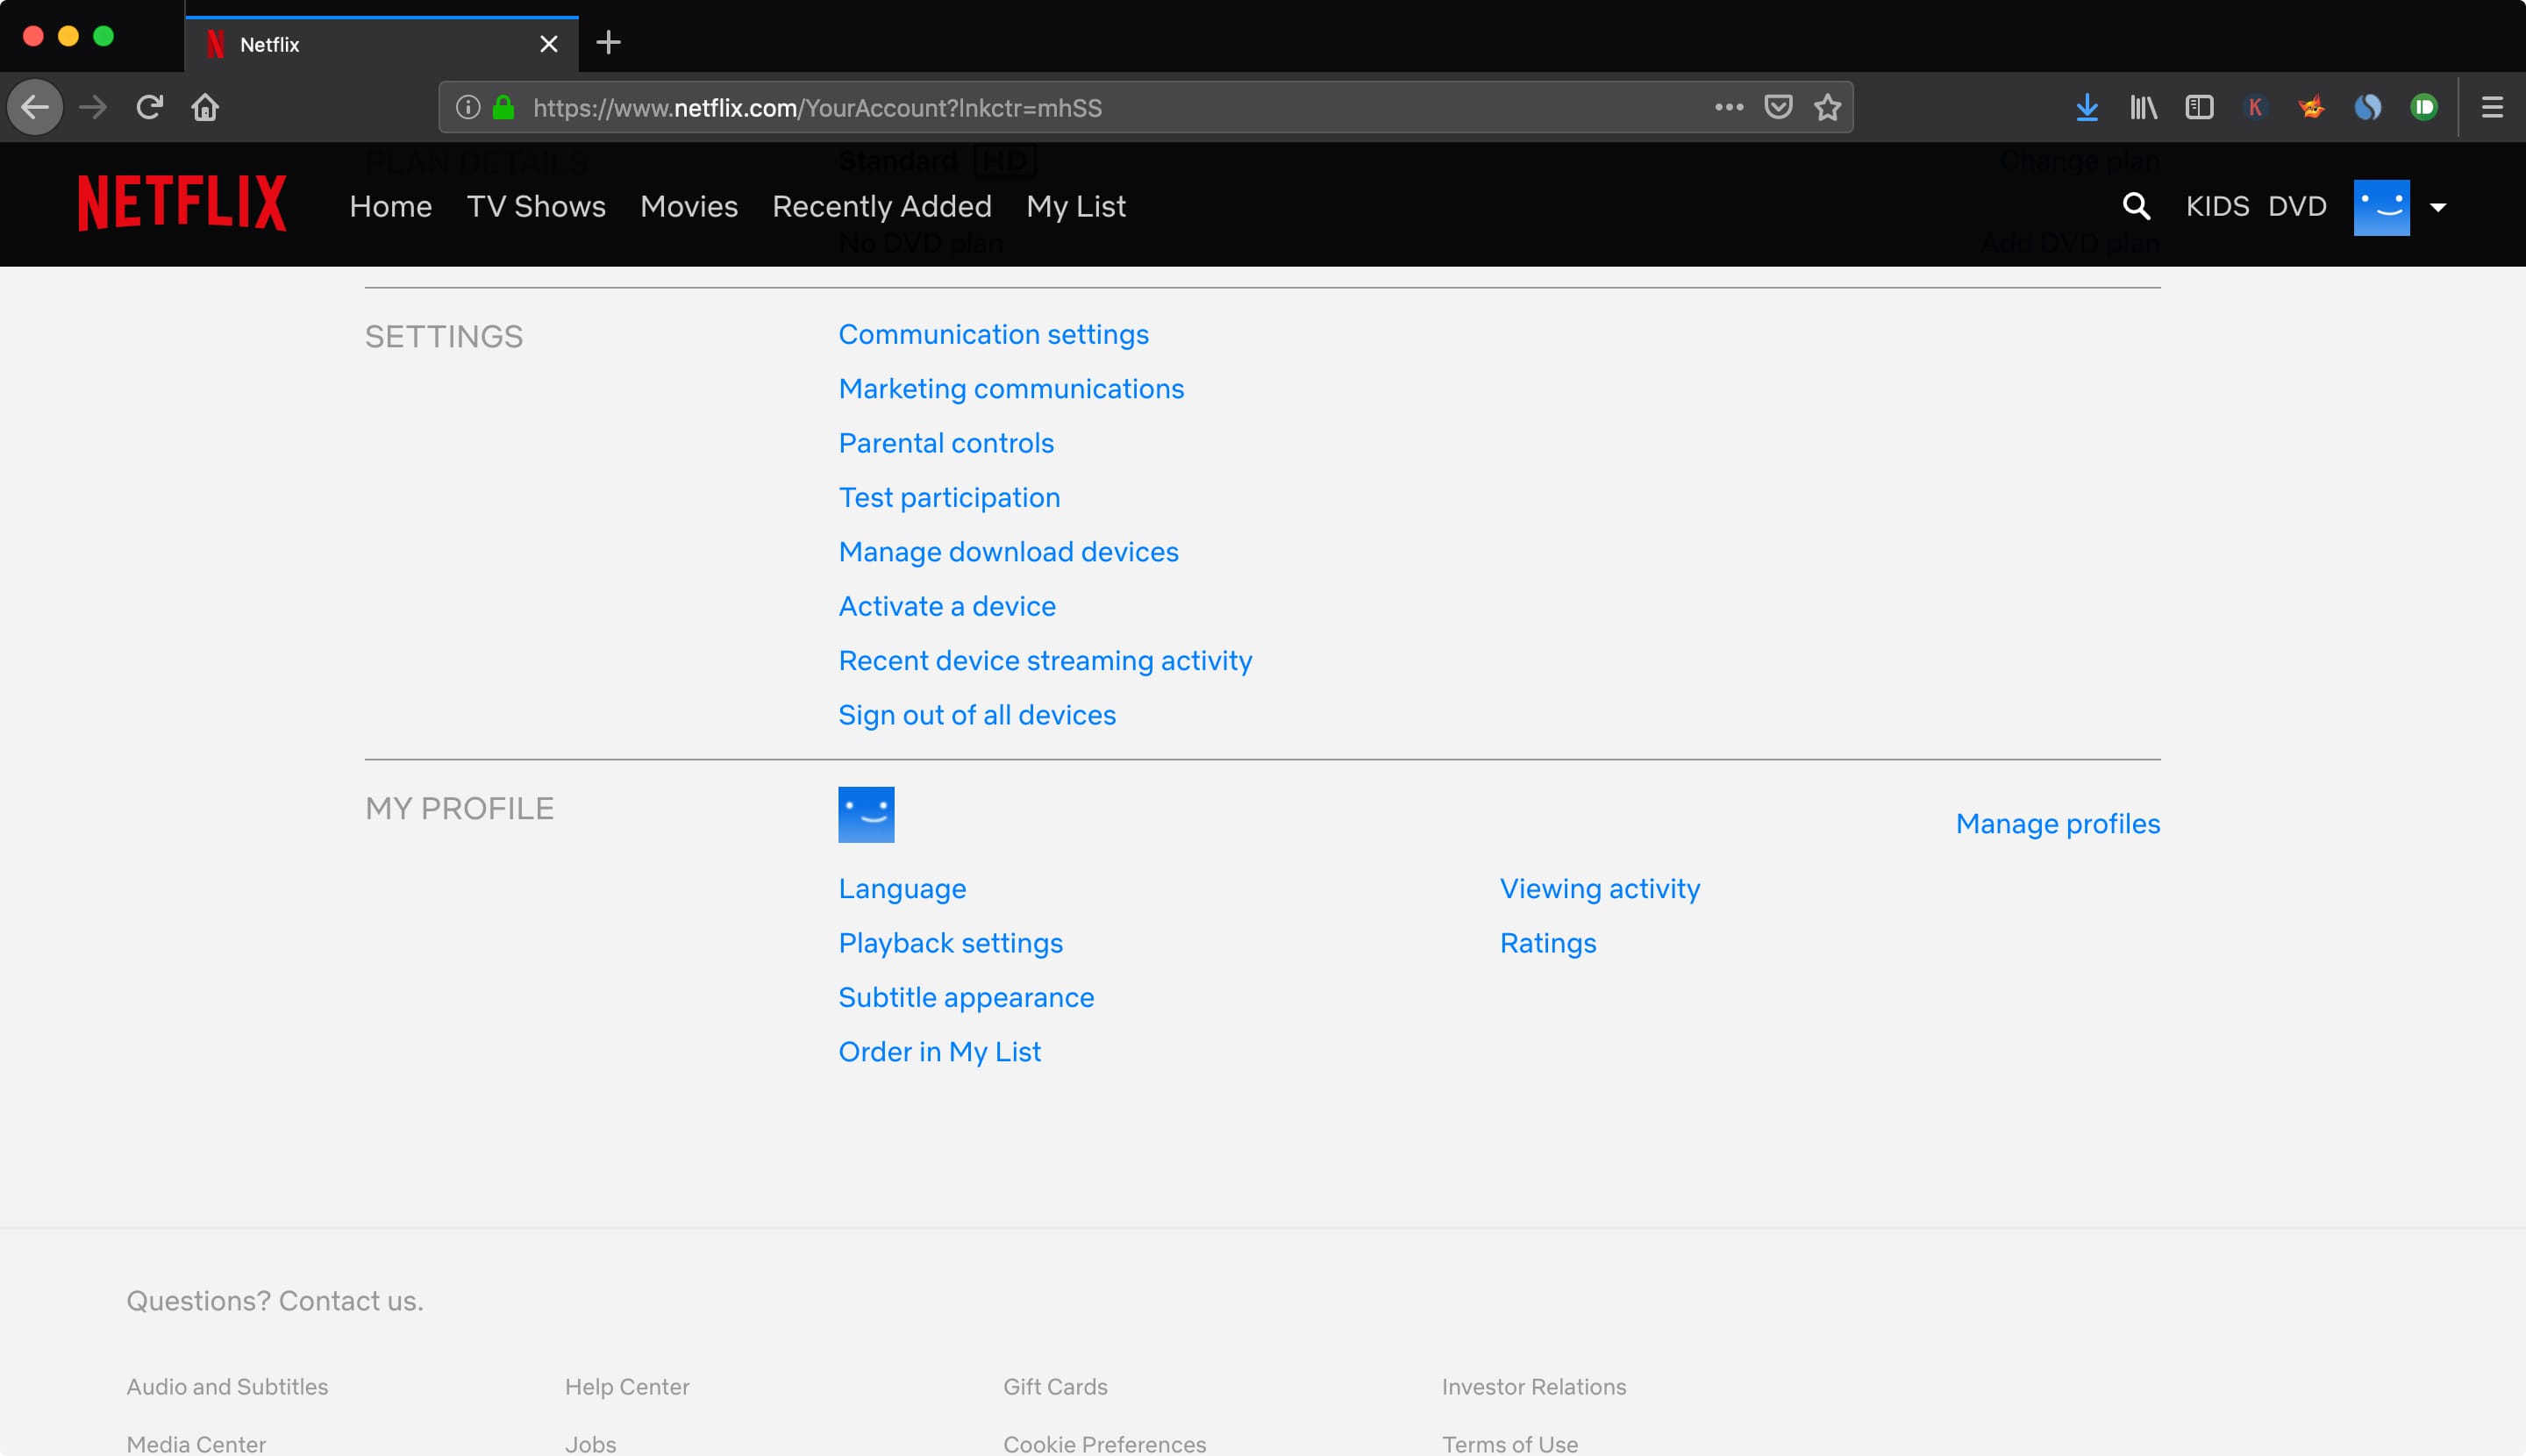2526x1456 pixels.
Task: Open Netflix search with the magnifier icon
Action: (x=2136, y=206)
